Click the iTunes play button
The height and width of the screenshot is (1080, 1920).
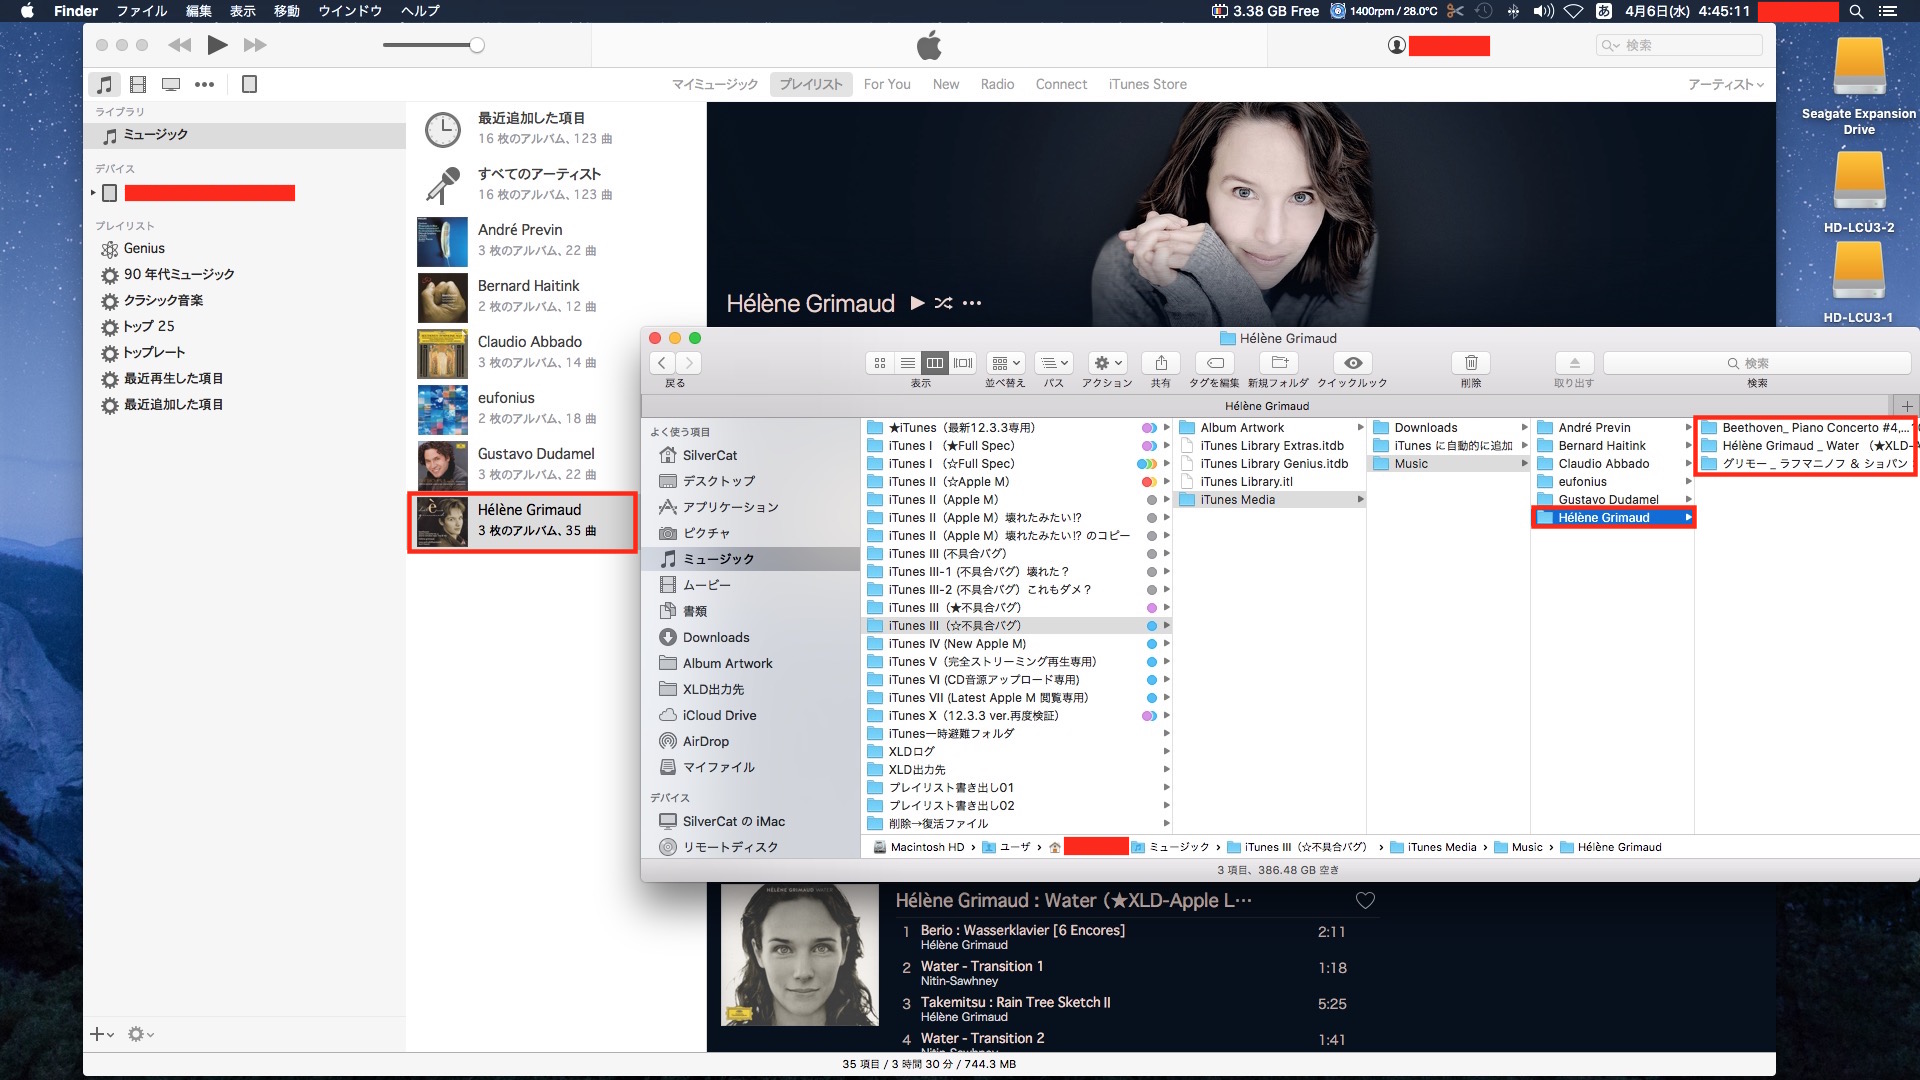(217, 45)
